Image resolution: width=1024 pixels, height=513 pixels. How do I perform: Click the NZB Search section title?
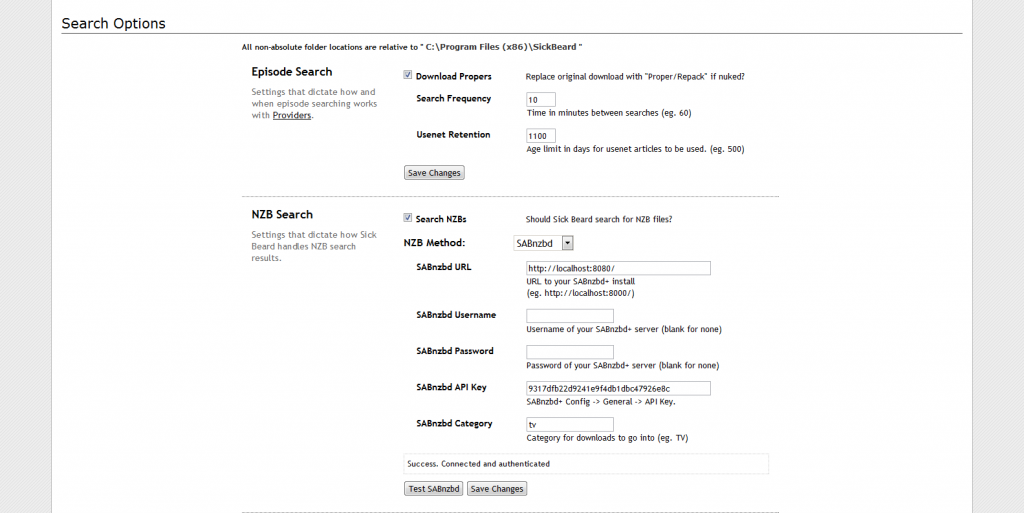pos(282,214)
